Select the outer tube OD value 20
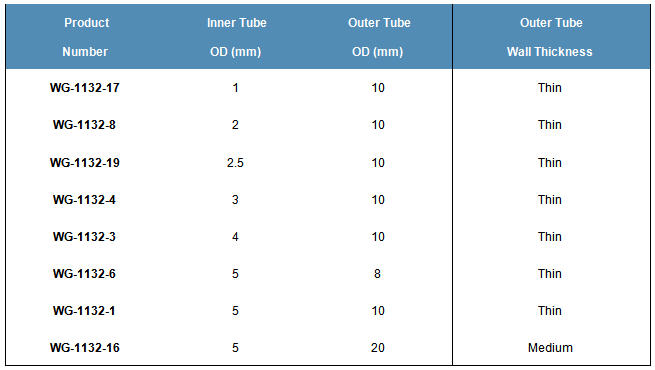 pyautogui.click(x=378, y=347)
